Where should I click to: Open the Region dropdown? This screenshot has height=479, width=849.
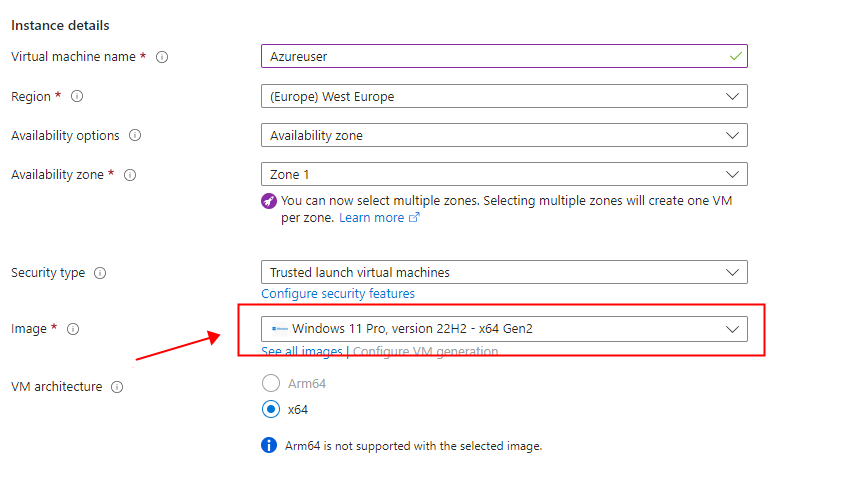coord(503,97)
